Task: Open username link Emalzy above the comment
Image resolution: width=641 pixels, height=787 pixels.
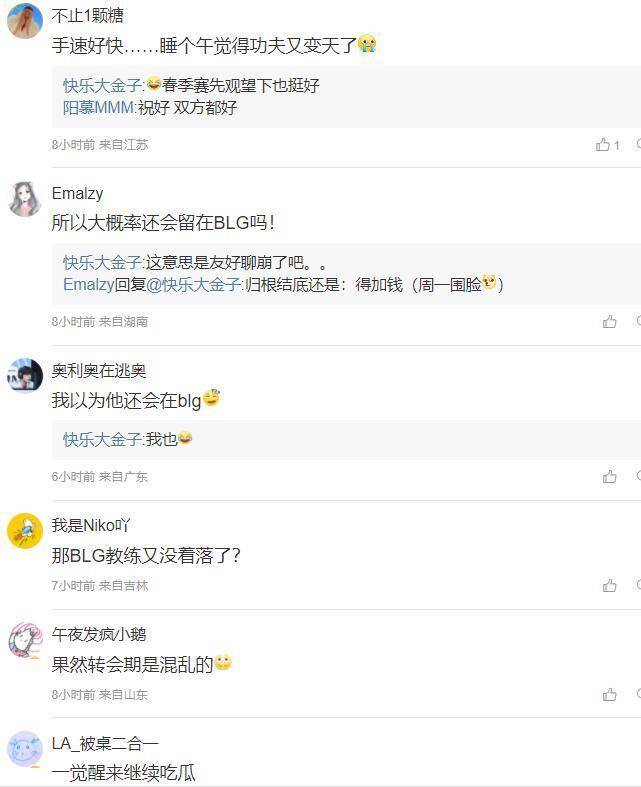Action: click(77, 193)
